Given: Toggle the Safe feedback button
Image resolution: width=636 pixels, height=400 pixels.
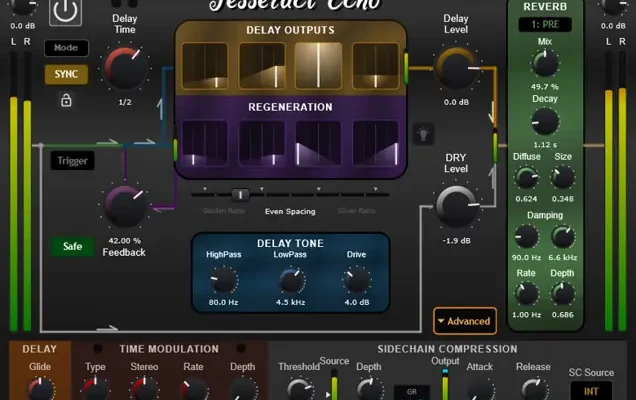Looking at the screenshot, I should point(72,246).
